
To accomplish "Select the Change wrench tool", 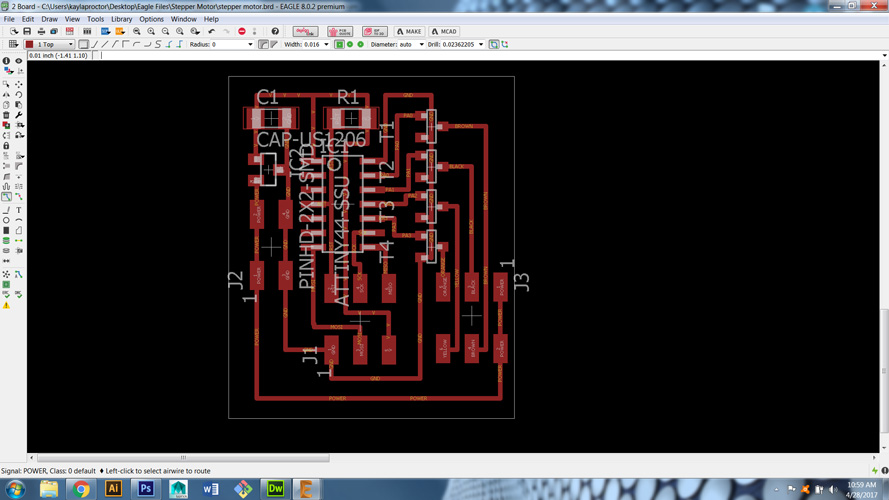I will tap(19, 115).
